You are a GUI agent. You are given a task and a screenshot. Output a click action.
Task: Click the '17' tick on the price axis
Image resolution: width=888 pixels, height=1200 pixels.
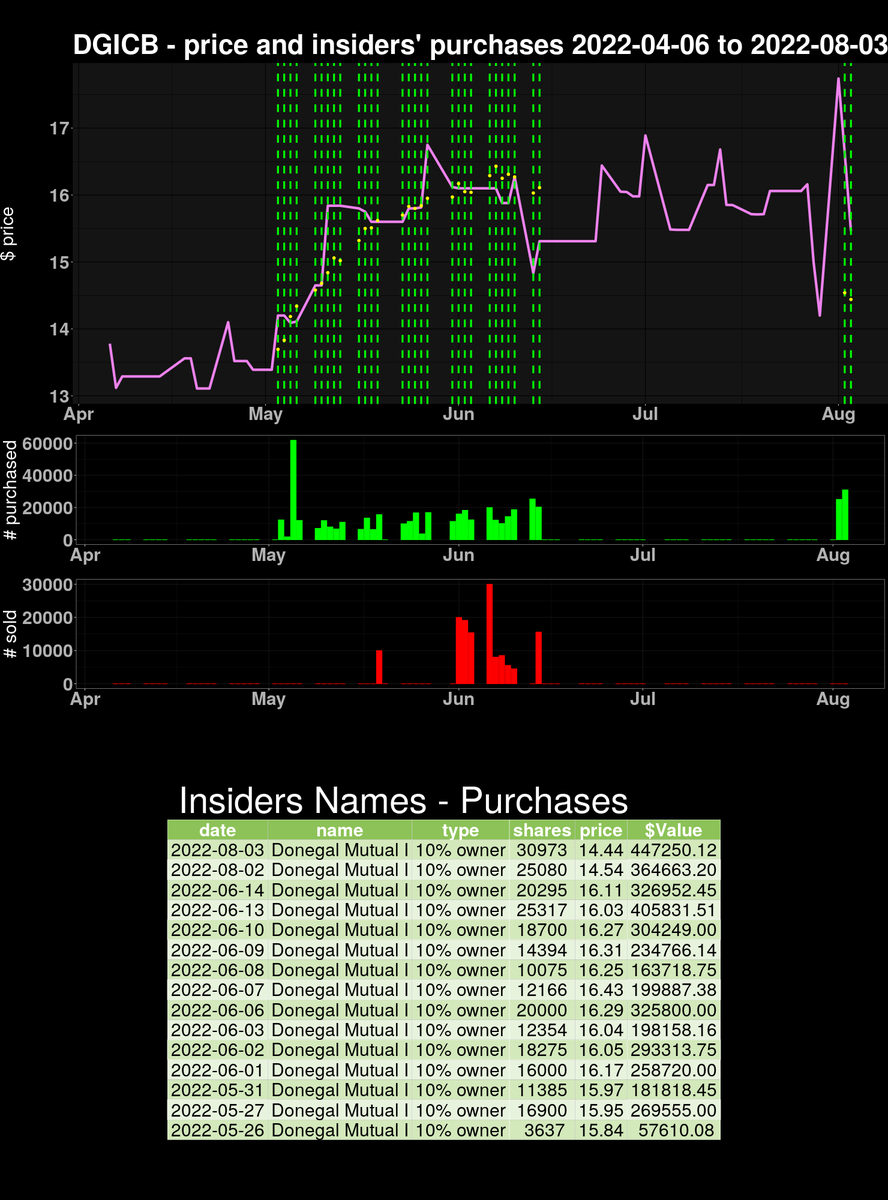[x=60, y=128]
